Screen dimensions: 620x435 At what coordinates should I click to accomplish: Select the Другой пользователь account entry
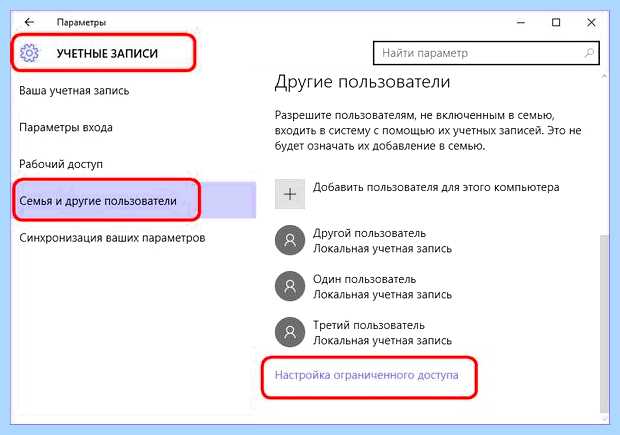363,240
